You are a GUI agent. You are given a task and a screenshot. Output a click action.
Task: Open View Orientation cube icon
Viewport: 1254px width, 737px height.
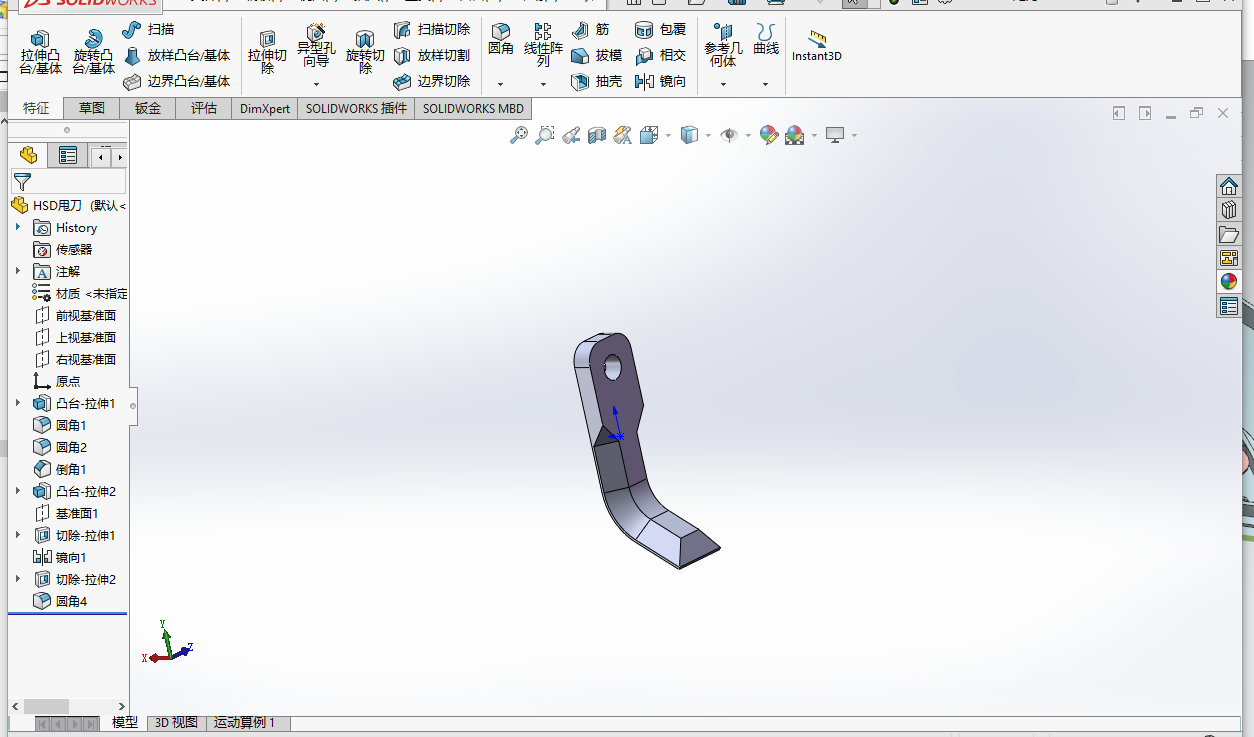[x=648, y=135]
